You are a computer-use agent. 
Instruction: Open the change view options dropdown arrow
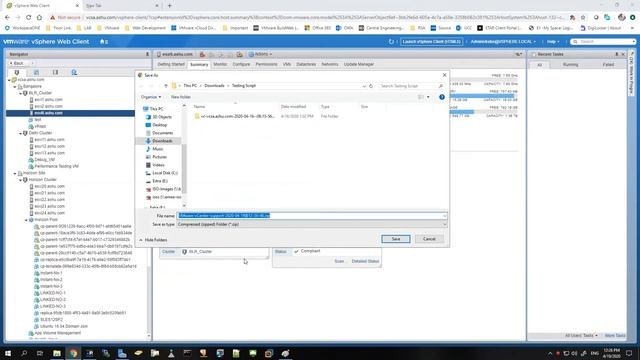(x=428, y=97)
